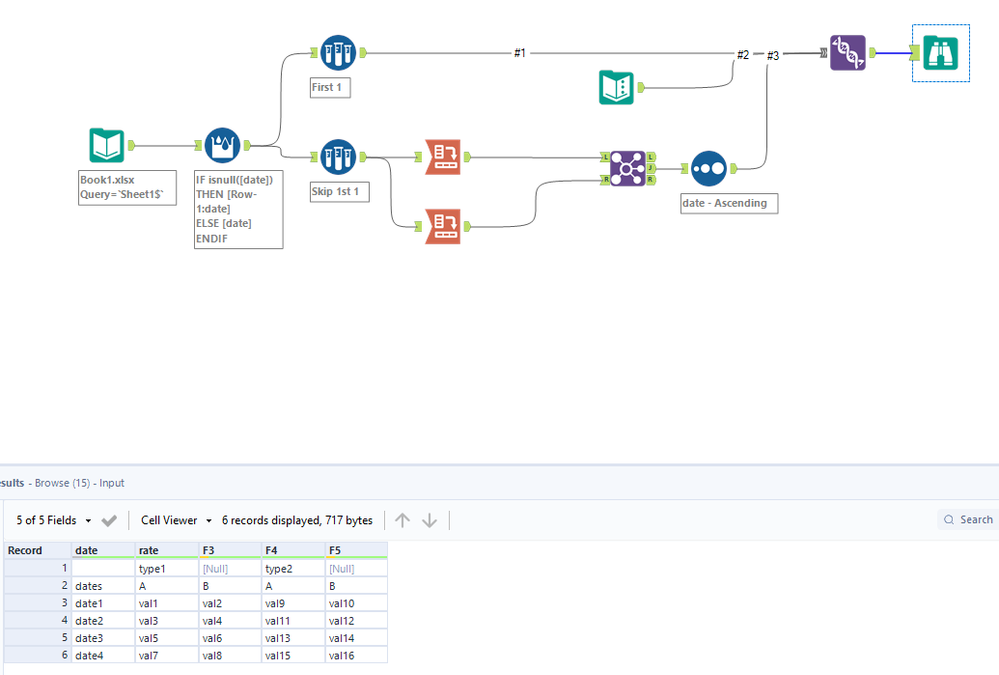Click the IF isnull formula annotation

(x=238, y=209)
